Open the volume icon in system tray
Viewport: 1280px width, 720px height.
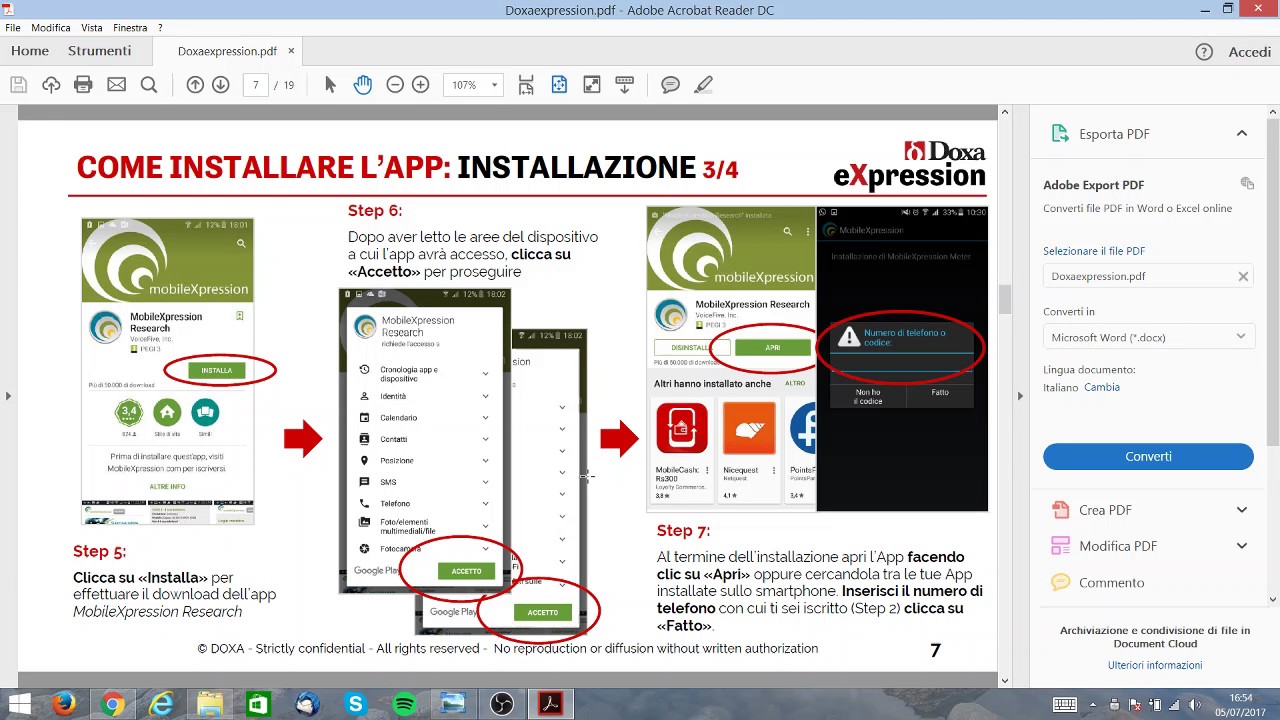(1193, 704)
